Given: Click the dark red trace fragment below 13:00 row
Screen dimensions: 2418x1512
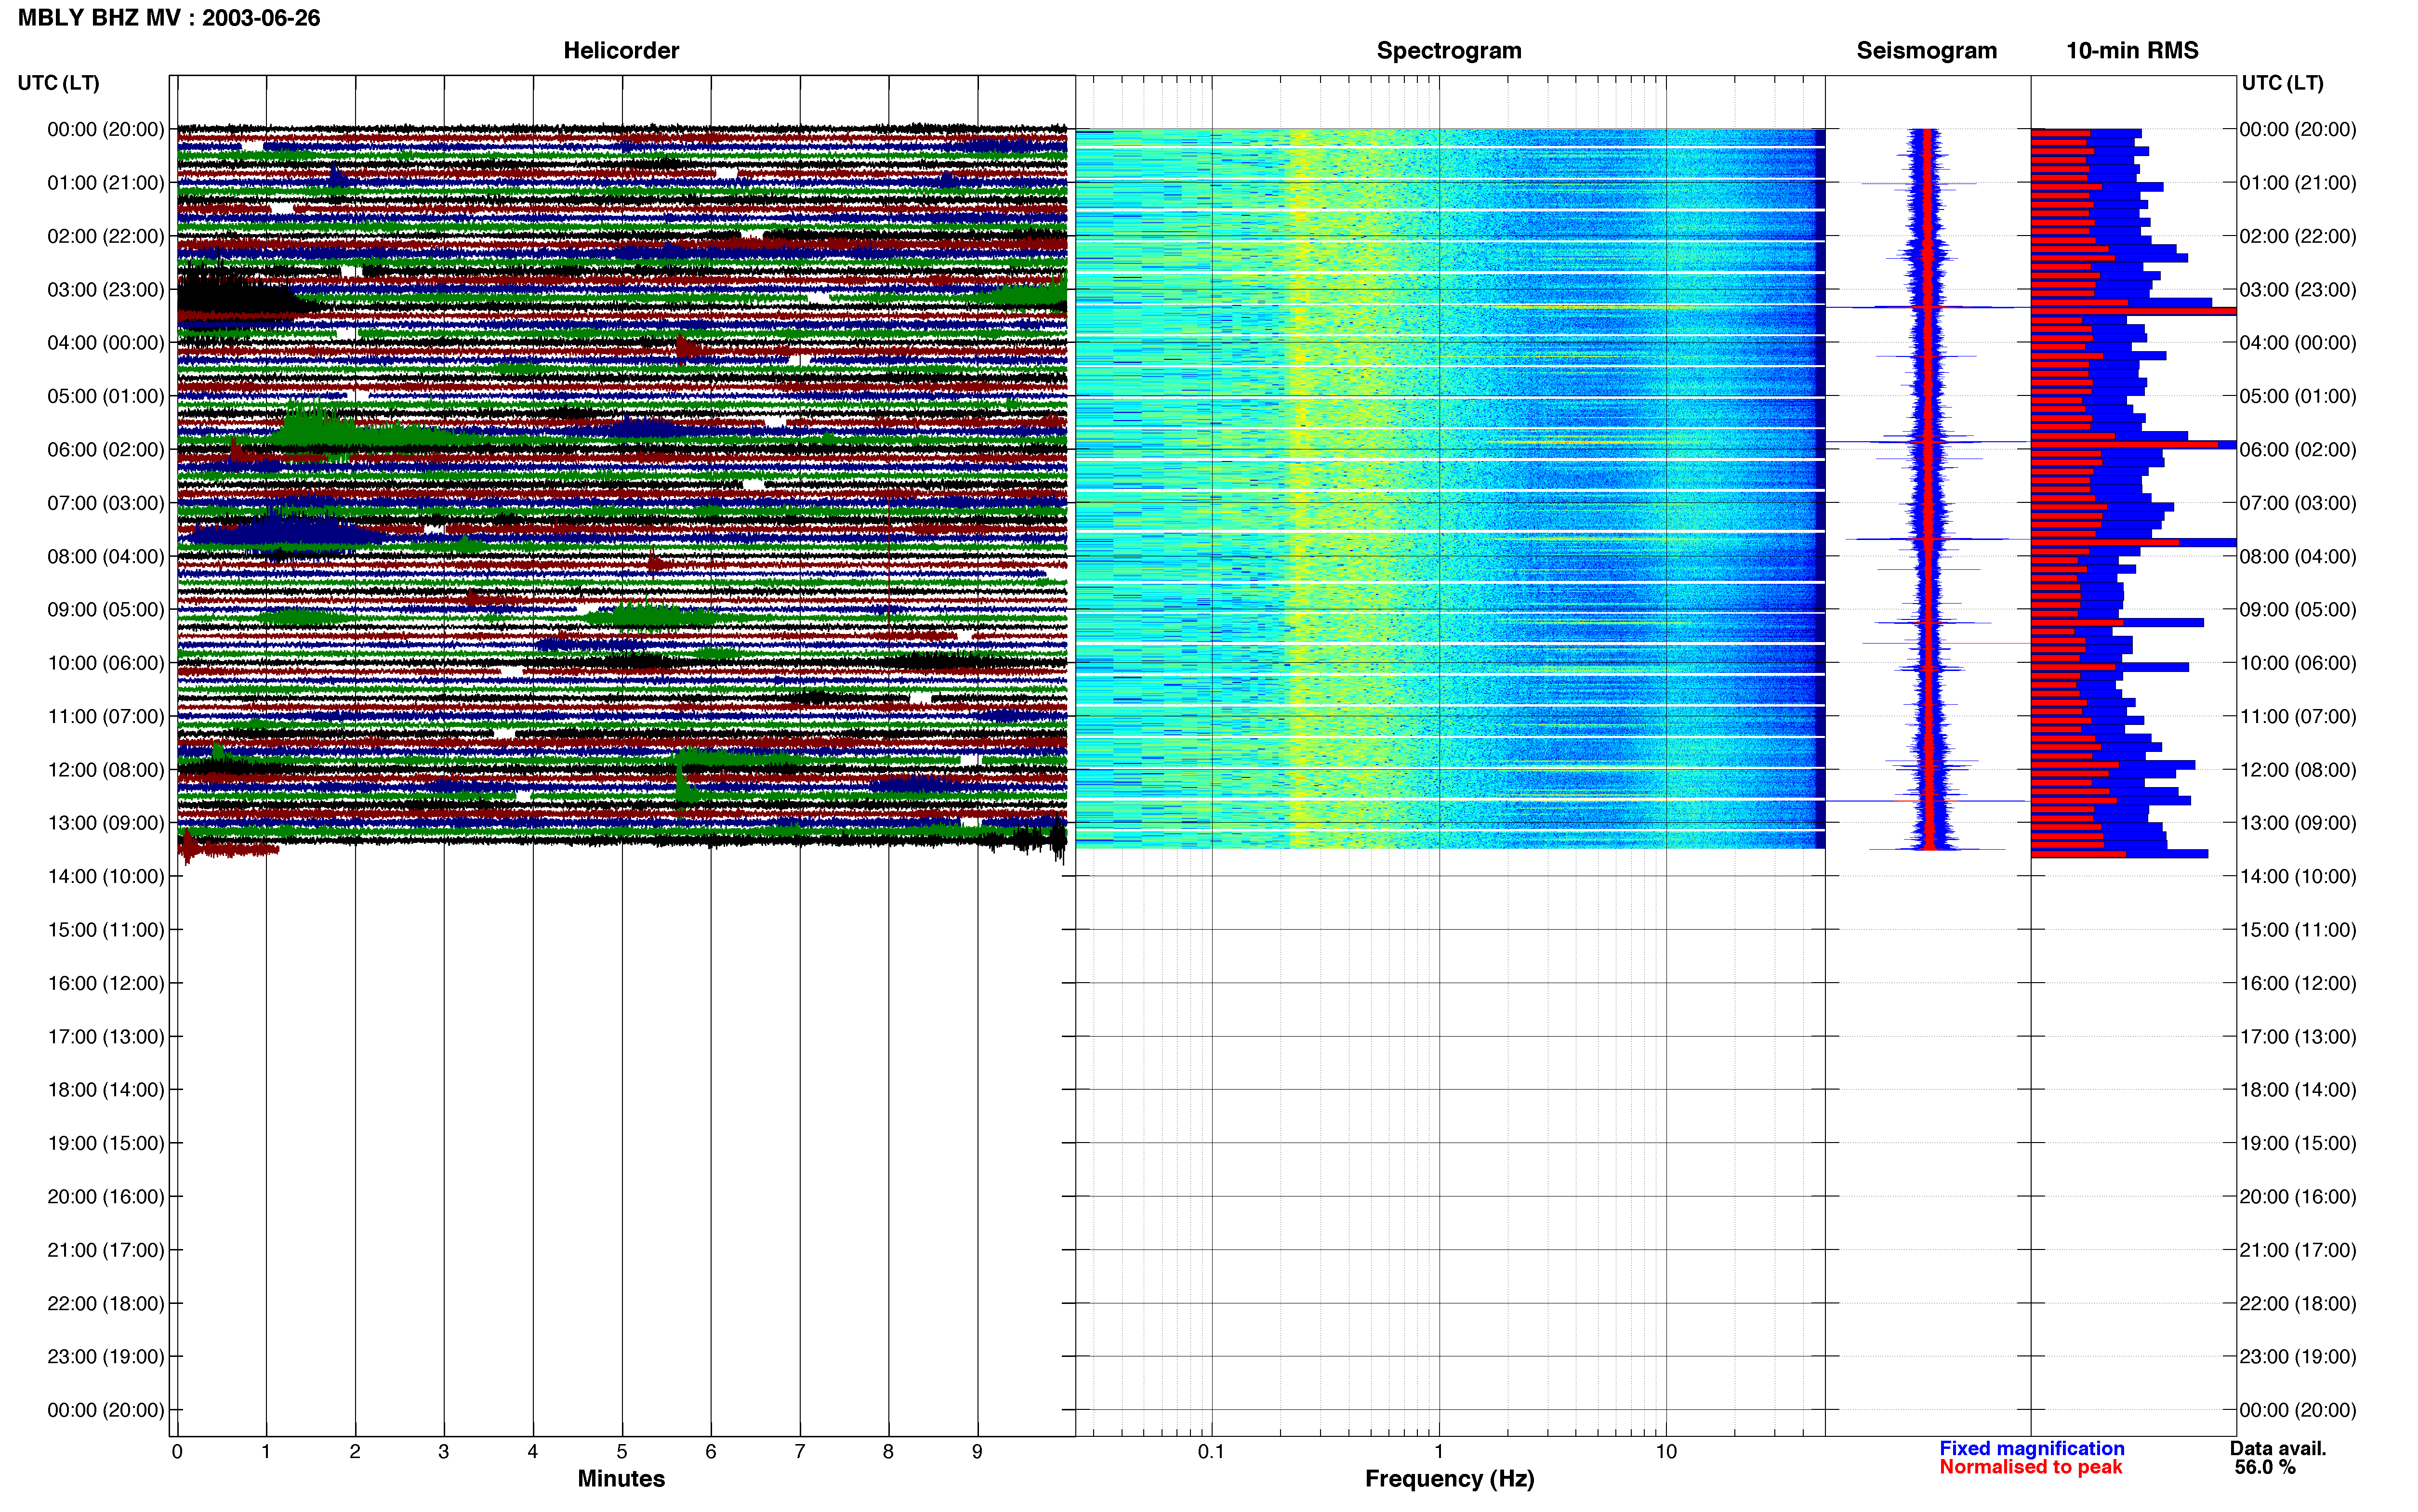Looking at the screenshot, I should (x=228, y=849).
